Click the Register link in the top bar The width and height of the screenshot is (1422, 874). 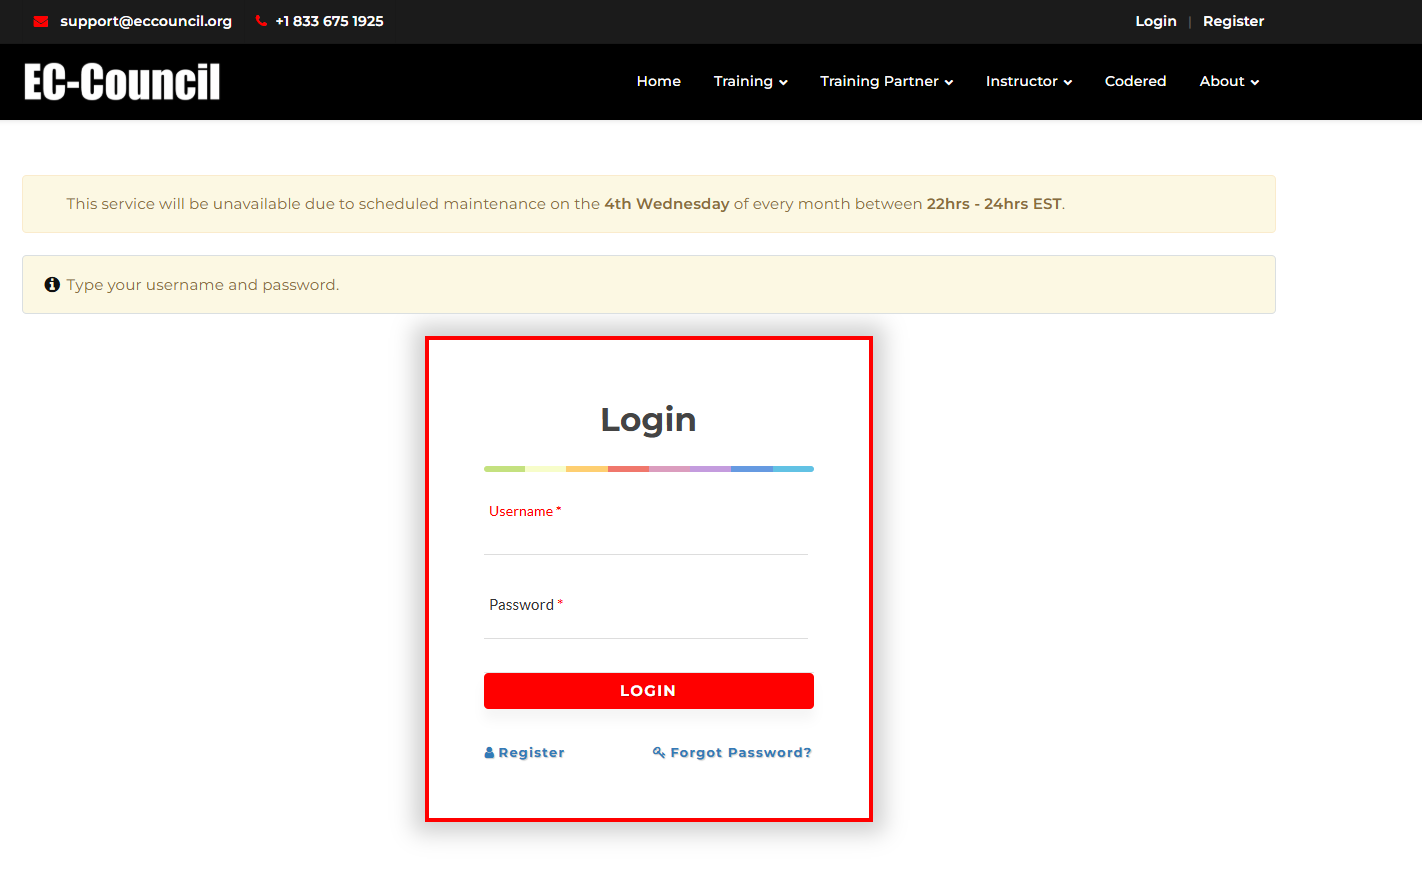point(1233,21)
